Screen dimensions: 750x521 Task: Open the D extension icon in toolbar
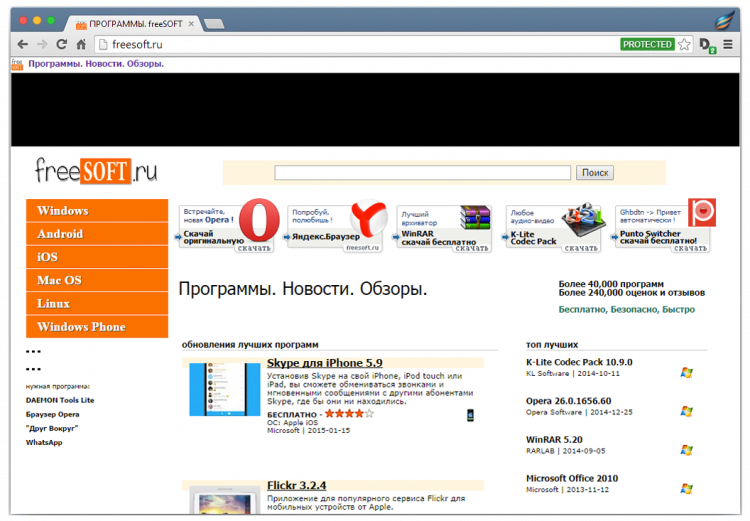pyautogui.click(x=707, y=45)
